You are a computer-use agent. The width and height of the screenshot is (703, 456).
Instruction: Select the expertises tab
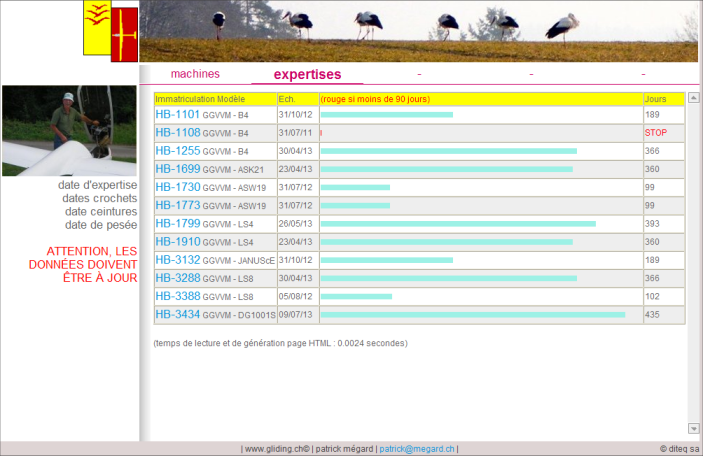[307, 74]
